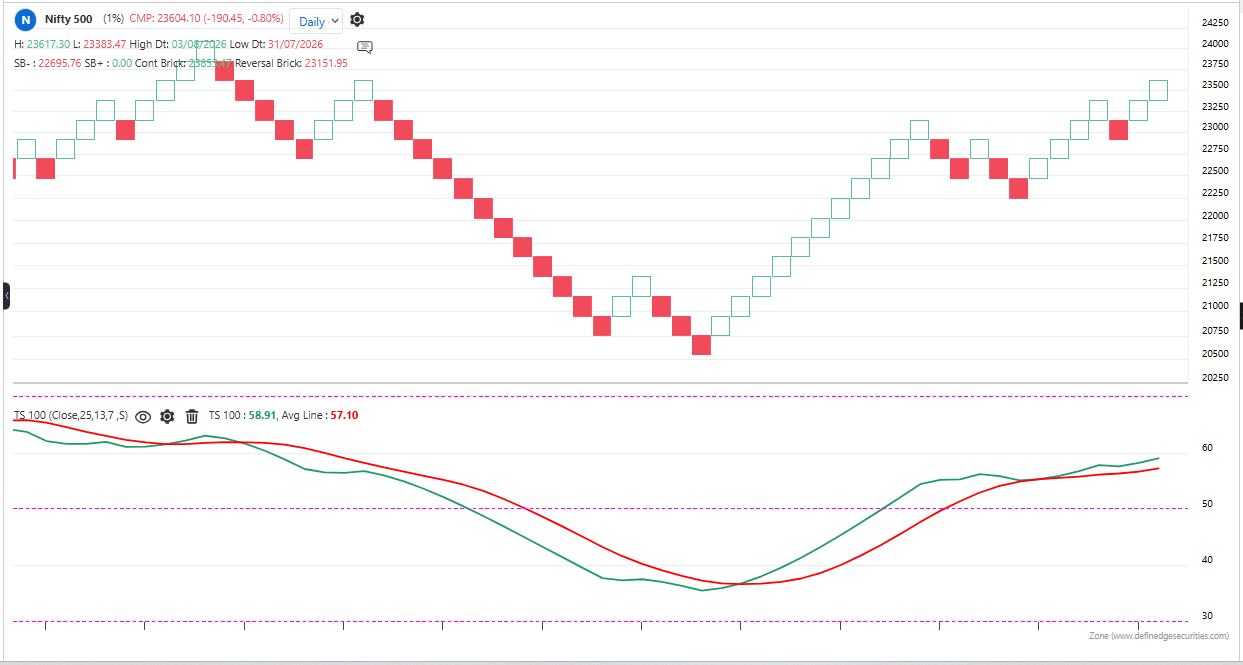This screenshot has height=665, width=1243.
Task: Click the 24250 price axis label
Action: [x=1215, y=22]
